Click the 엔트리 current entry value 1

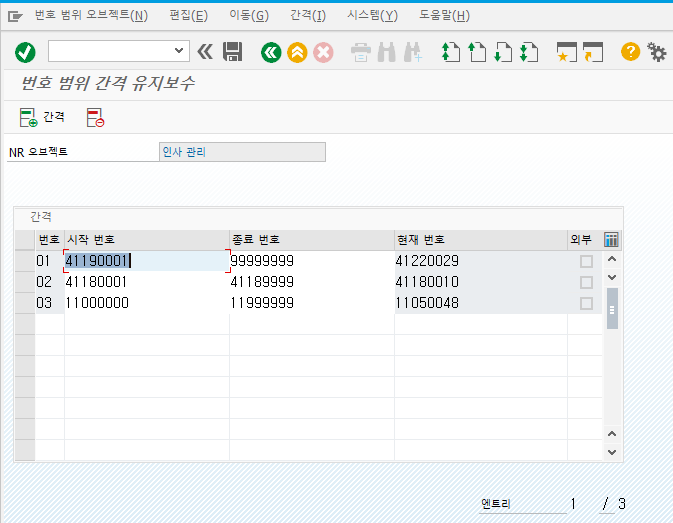(573, 504)
